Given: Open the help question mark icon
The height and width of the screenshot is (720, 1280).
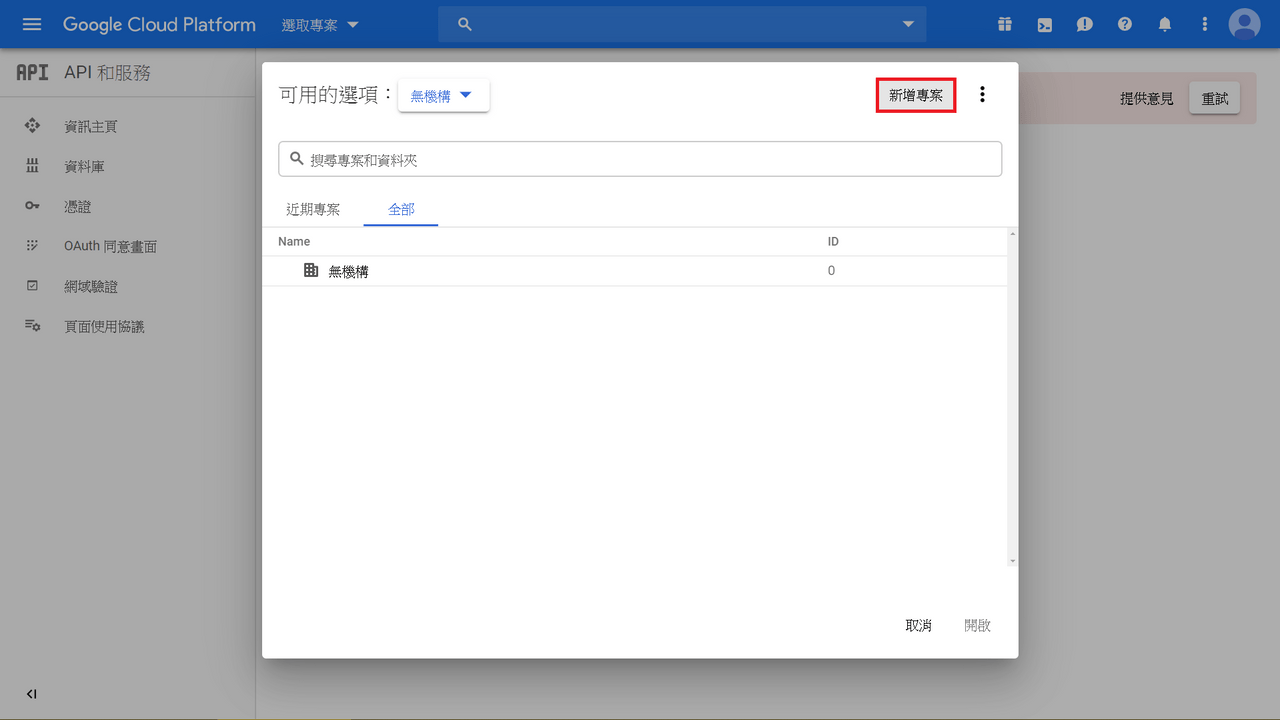Looking at the screenshot, I should (1125, 24).
